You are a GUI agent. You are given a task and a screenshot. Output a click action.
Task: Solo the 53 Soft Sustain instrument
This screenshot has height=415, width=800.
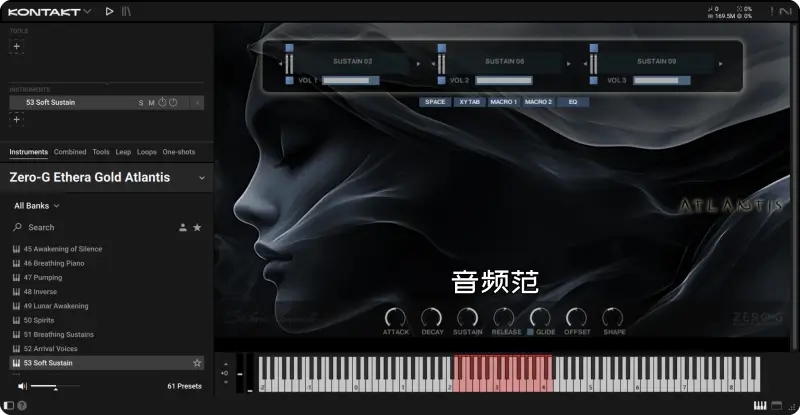[x=141, y=102]
